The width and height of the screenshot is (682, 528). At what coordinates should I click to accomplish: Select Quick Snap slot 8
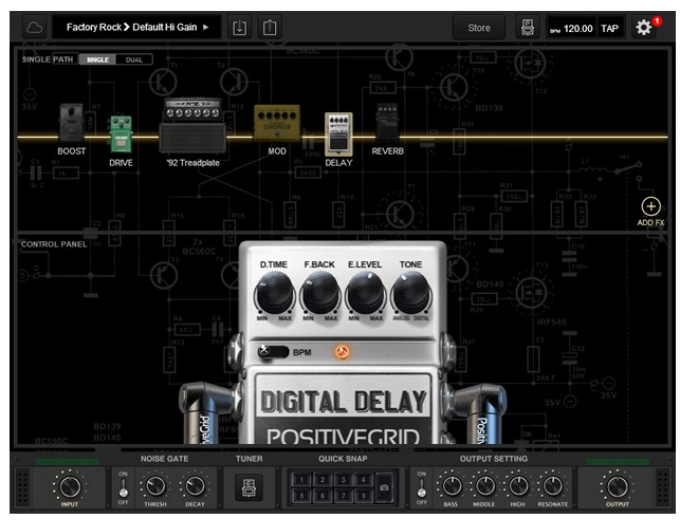tap(364, 495)
